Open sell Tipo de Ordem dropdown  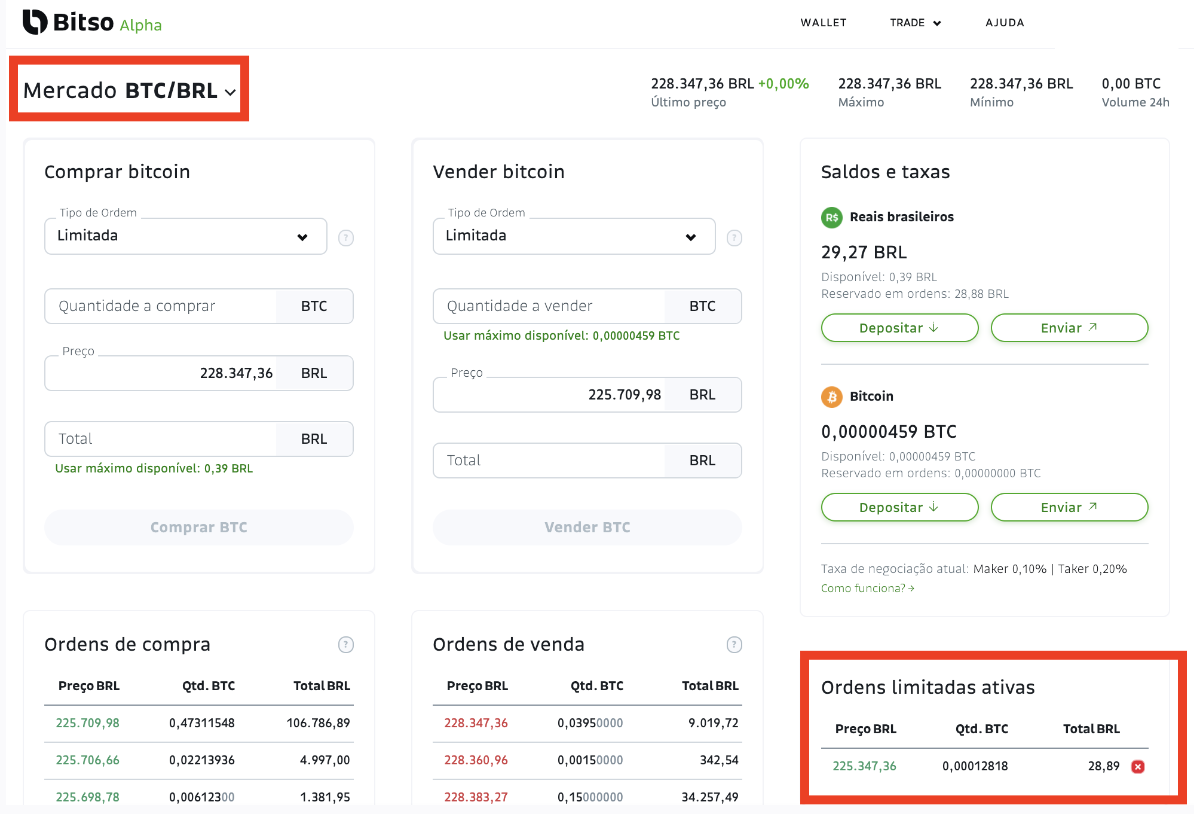574,236
